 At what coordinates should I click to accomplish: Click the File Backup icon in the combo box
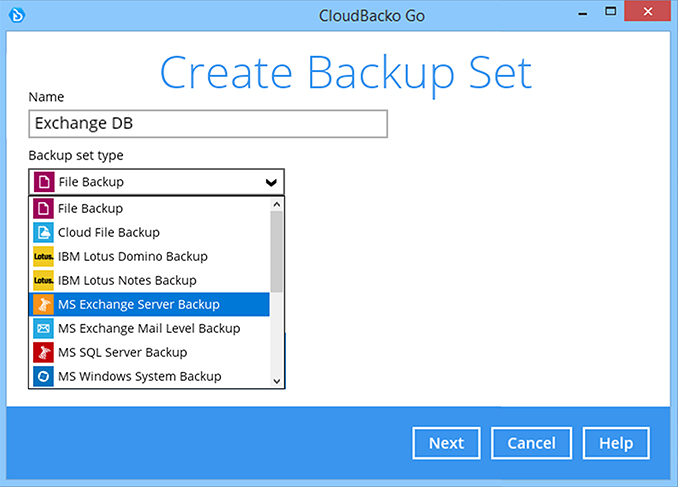[44, 182]
